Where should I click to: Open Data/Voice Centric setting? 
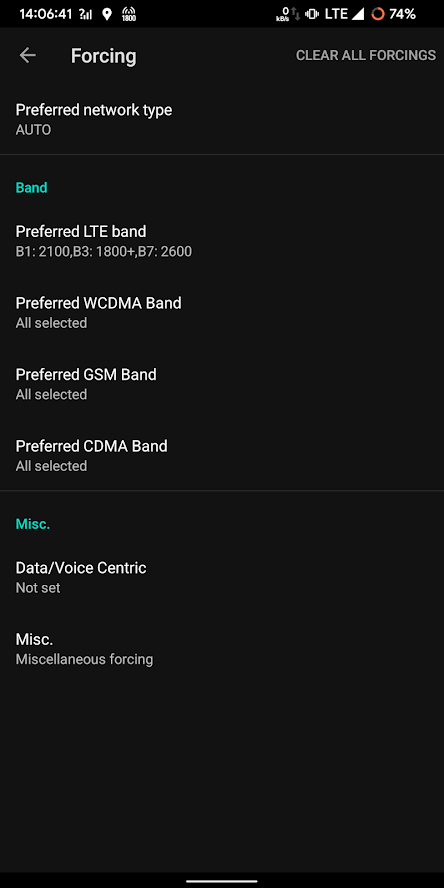pos(222,577)
